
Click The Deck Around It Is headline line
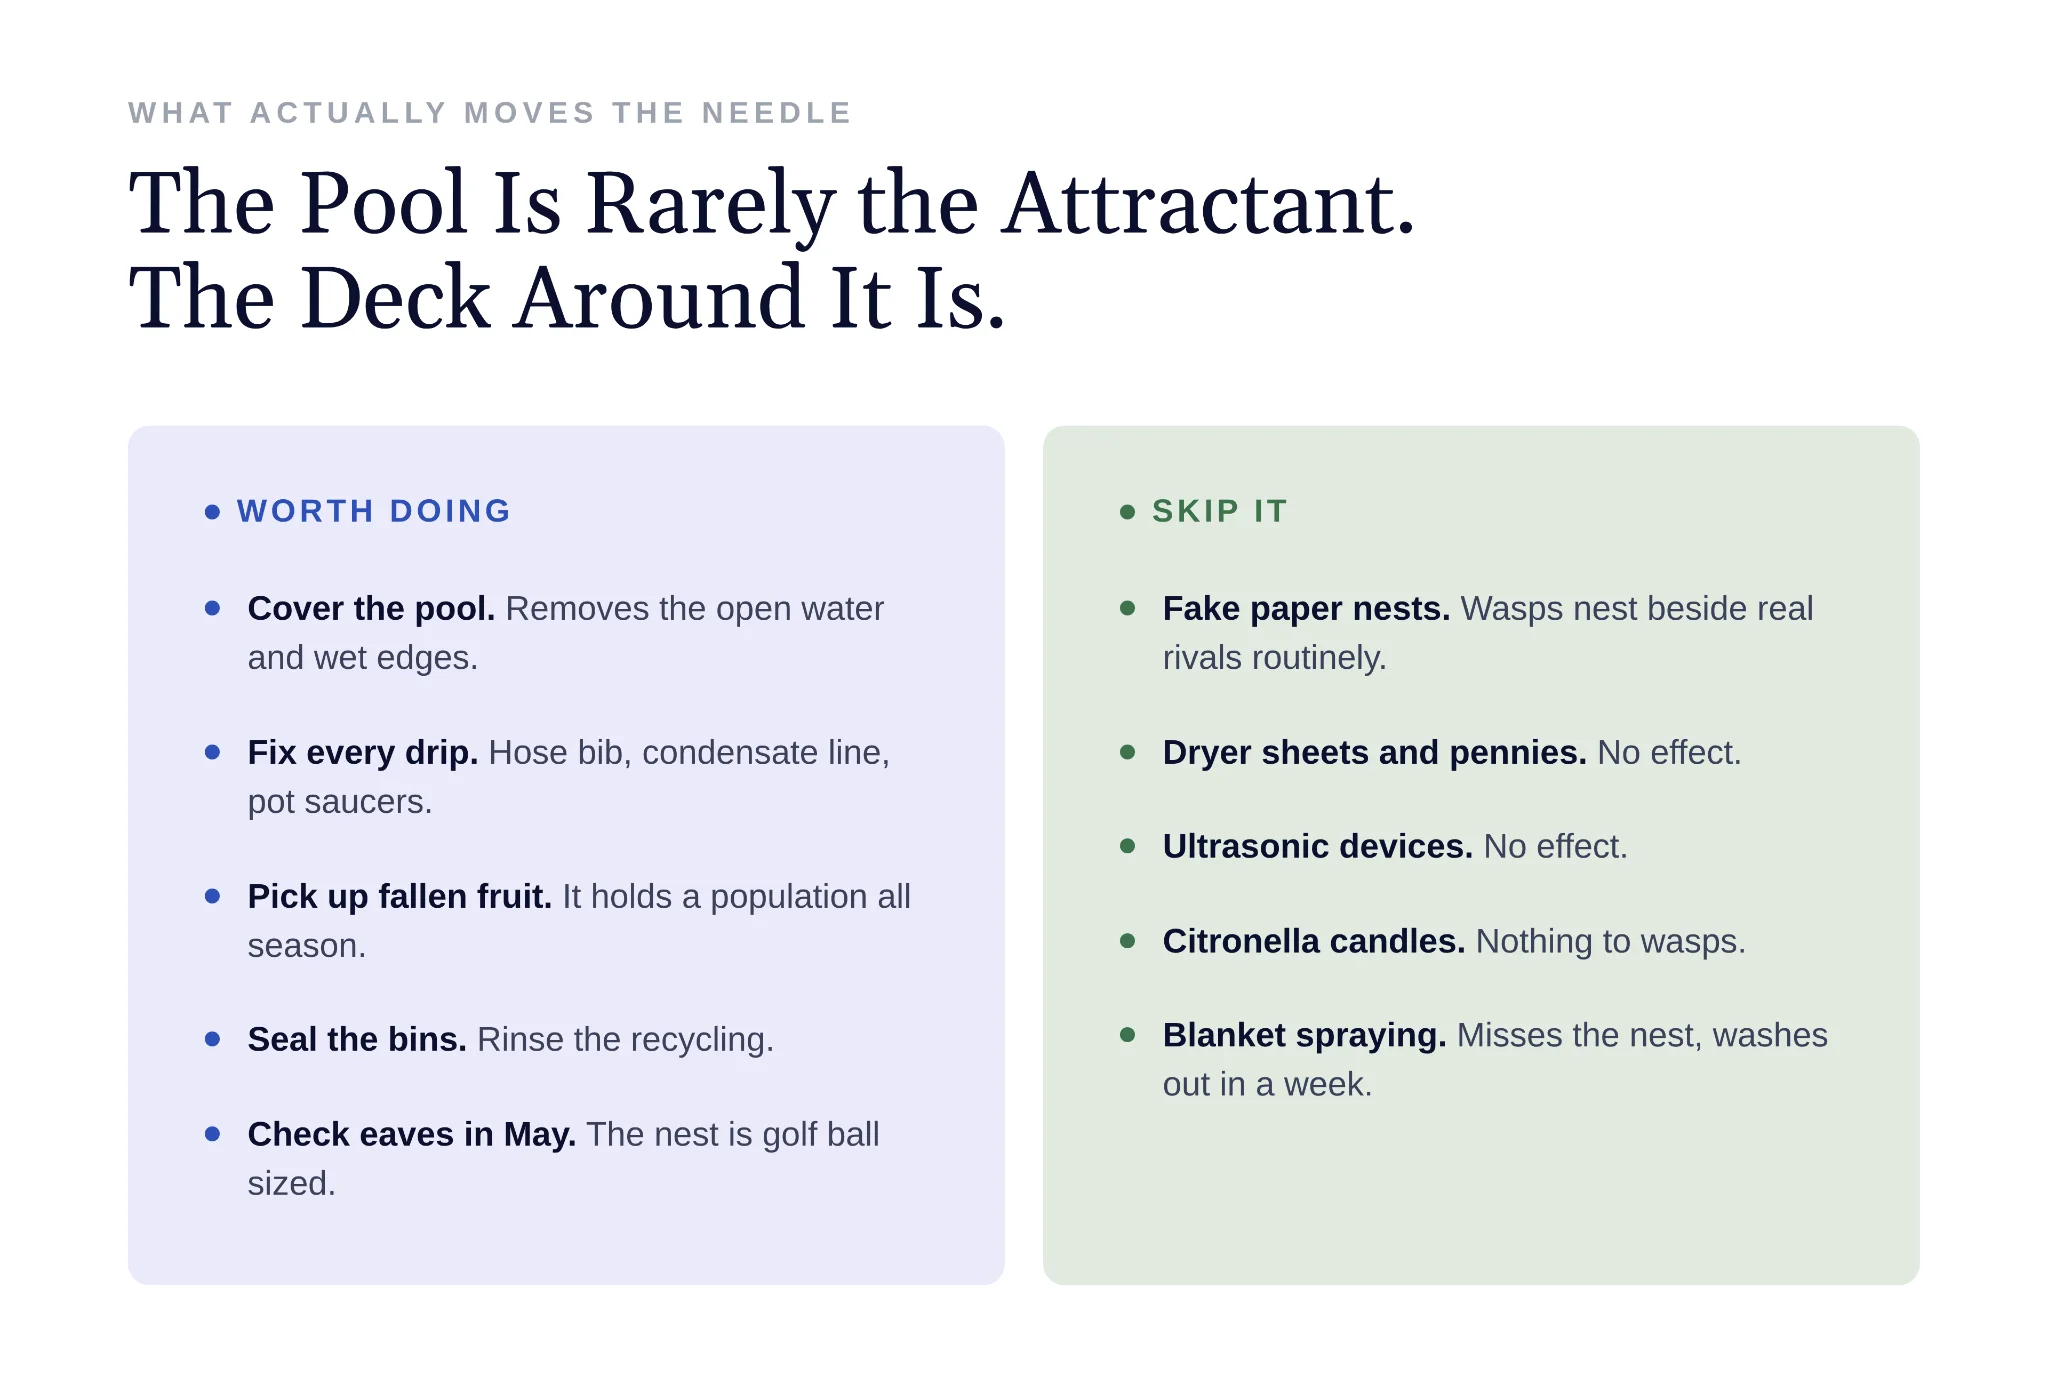tap(567, 298)
